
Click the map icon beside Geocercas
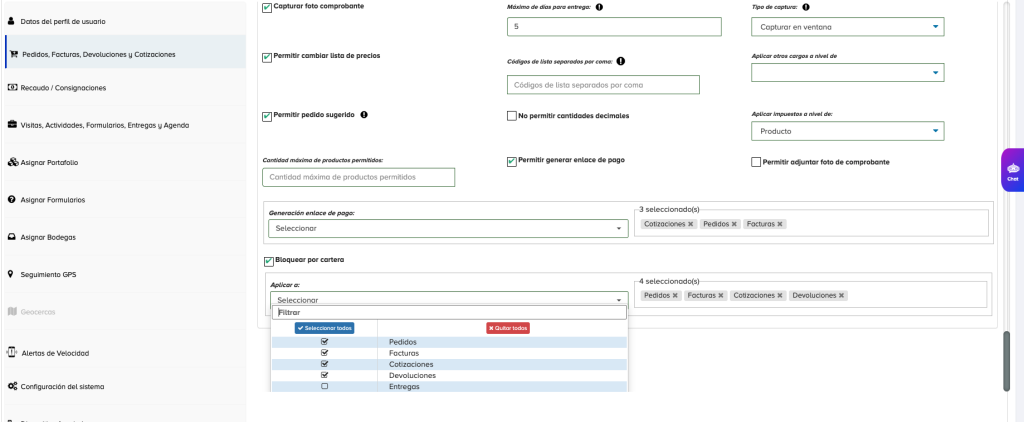pyautogui.click(x=12, y=312)
